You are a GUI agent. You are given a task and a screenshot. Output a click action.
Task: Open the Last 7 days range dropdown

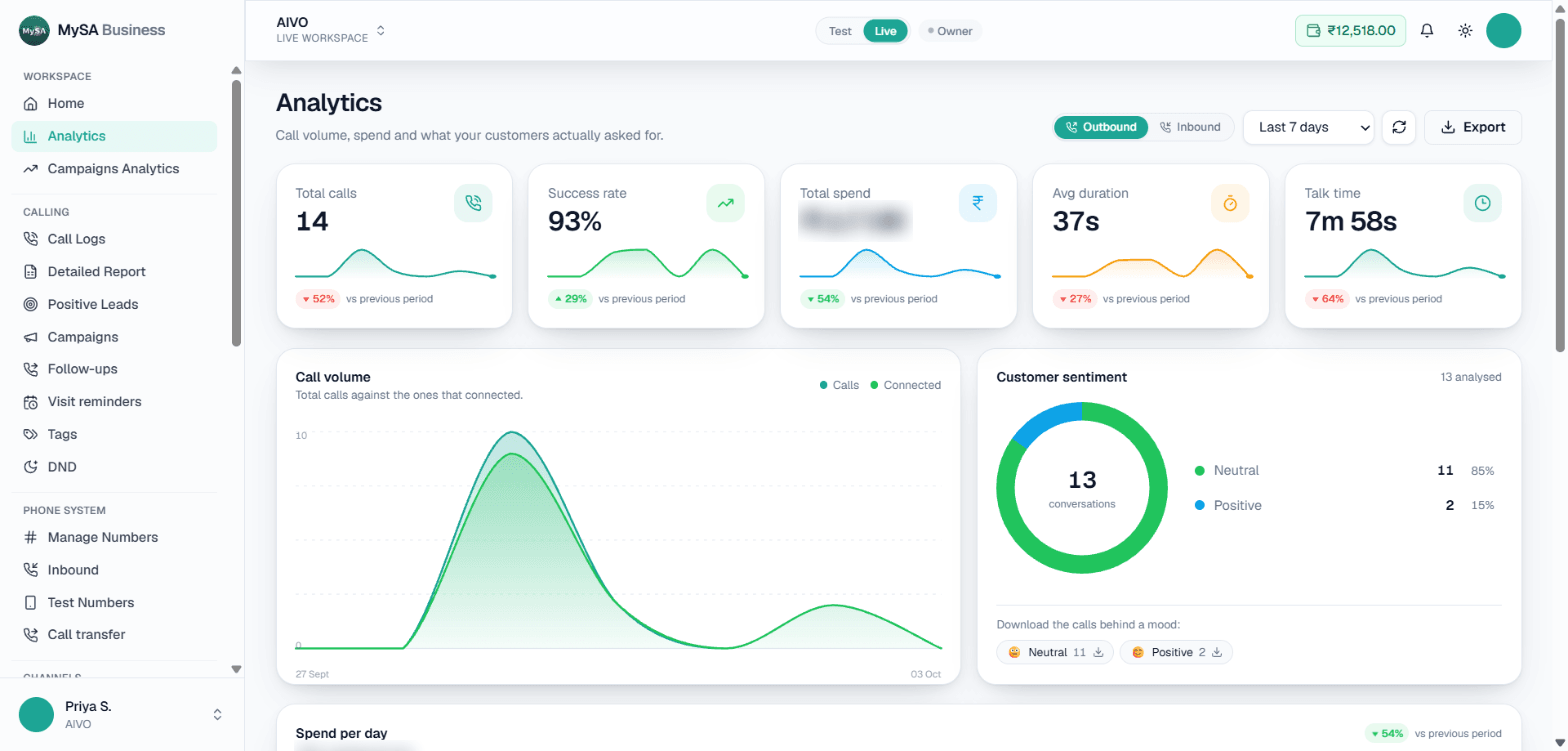pyautogui.click(x=1309, y=127)
